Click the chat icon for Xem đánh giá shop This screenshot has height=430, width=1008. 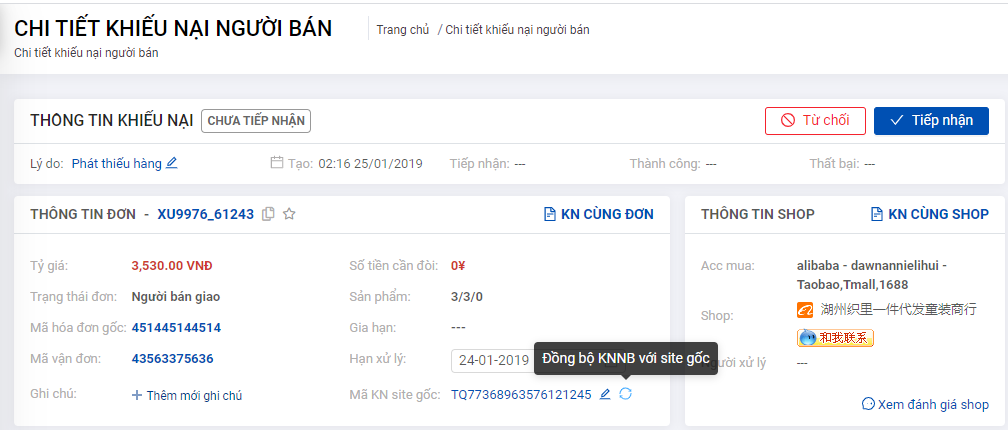pos(868,404)
